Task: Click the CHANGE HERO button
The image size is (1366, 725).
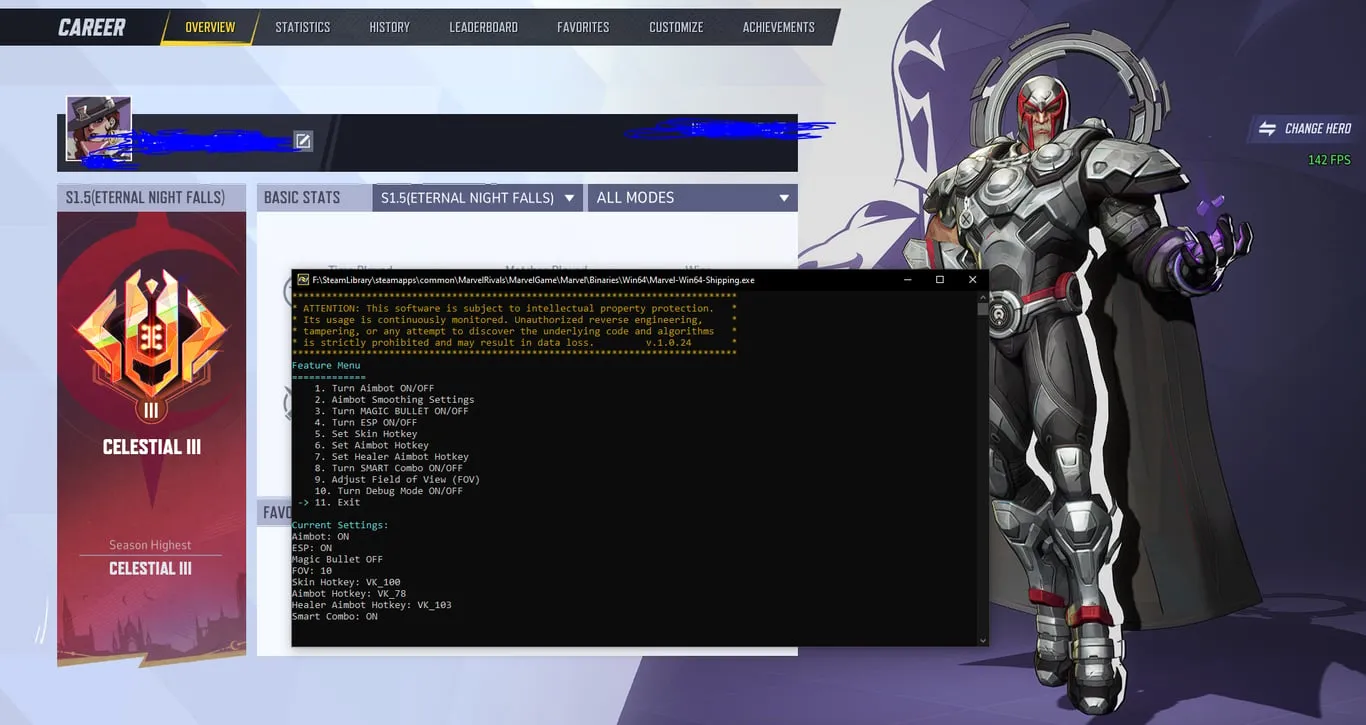Action: pyautogui.click(x=1306, y=128)
